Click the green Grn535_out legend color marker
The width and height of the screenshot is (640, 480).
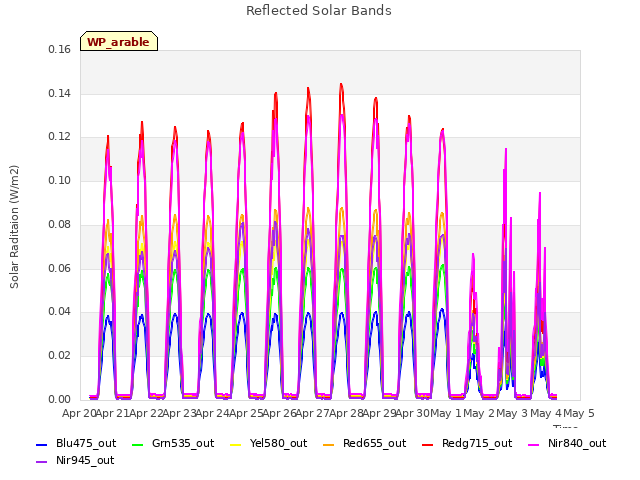[x=138, y=444]
